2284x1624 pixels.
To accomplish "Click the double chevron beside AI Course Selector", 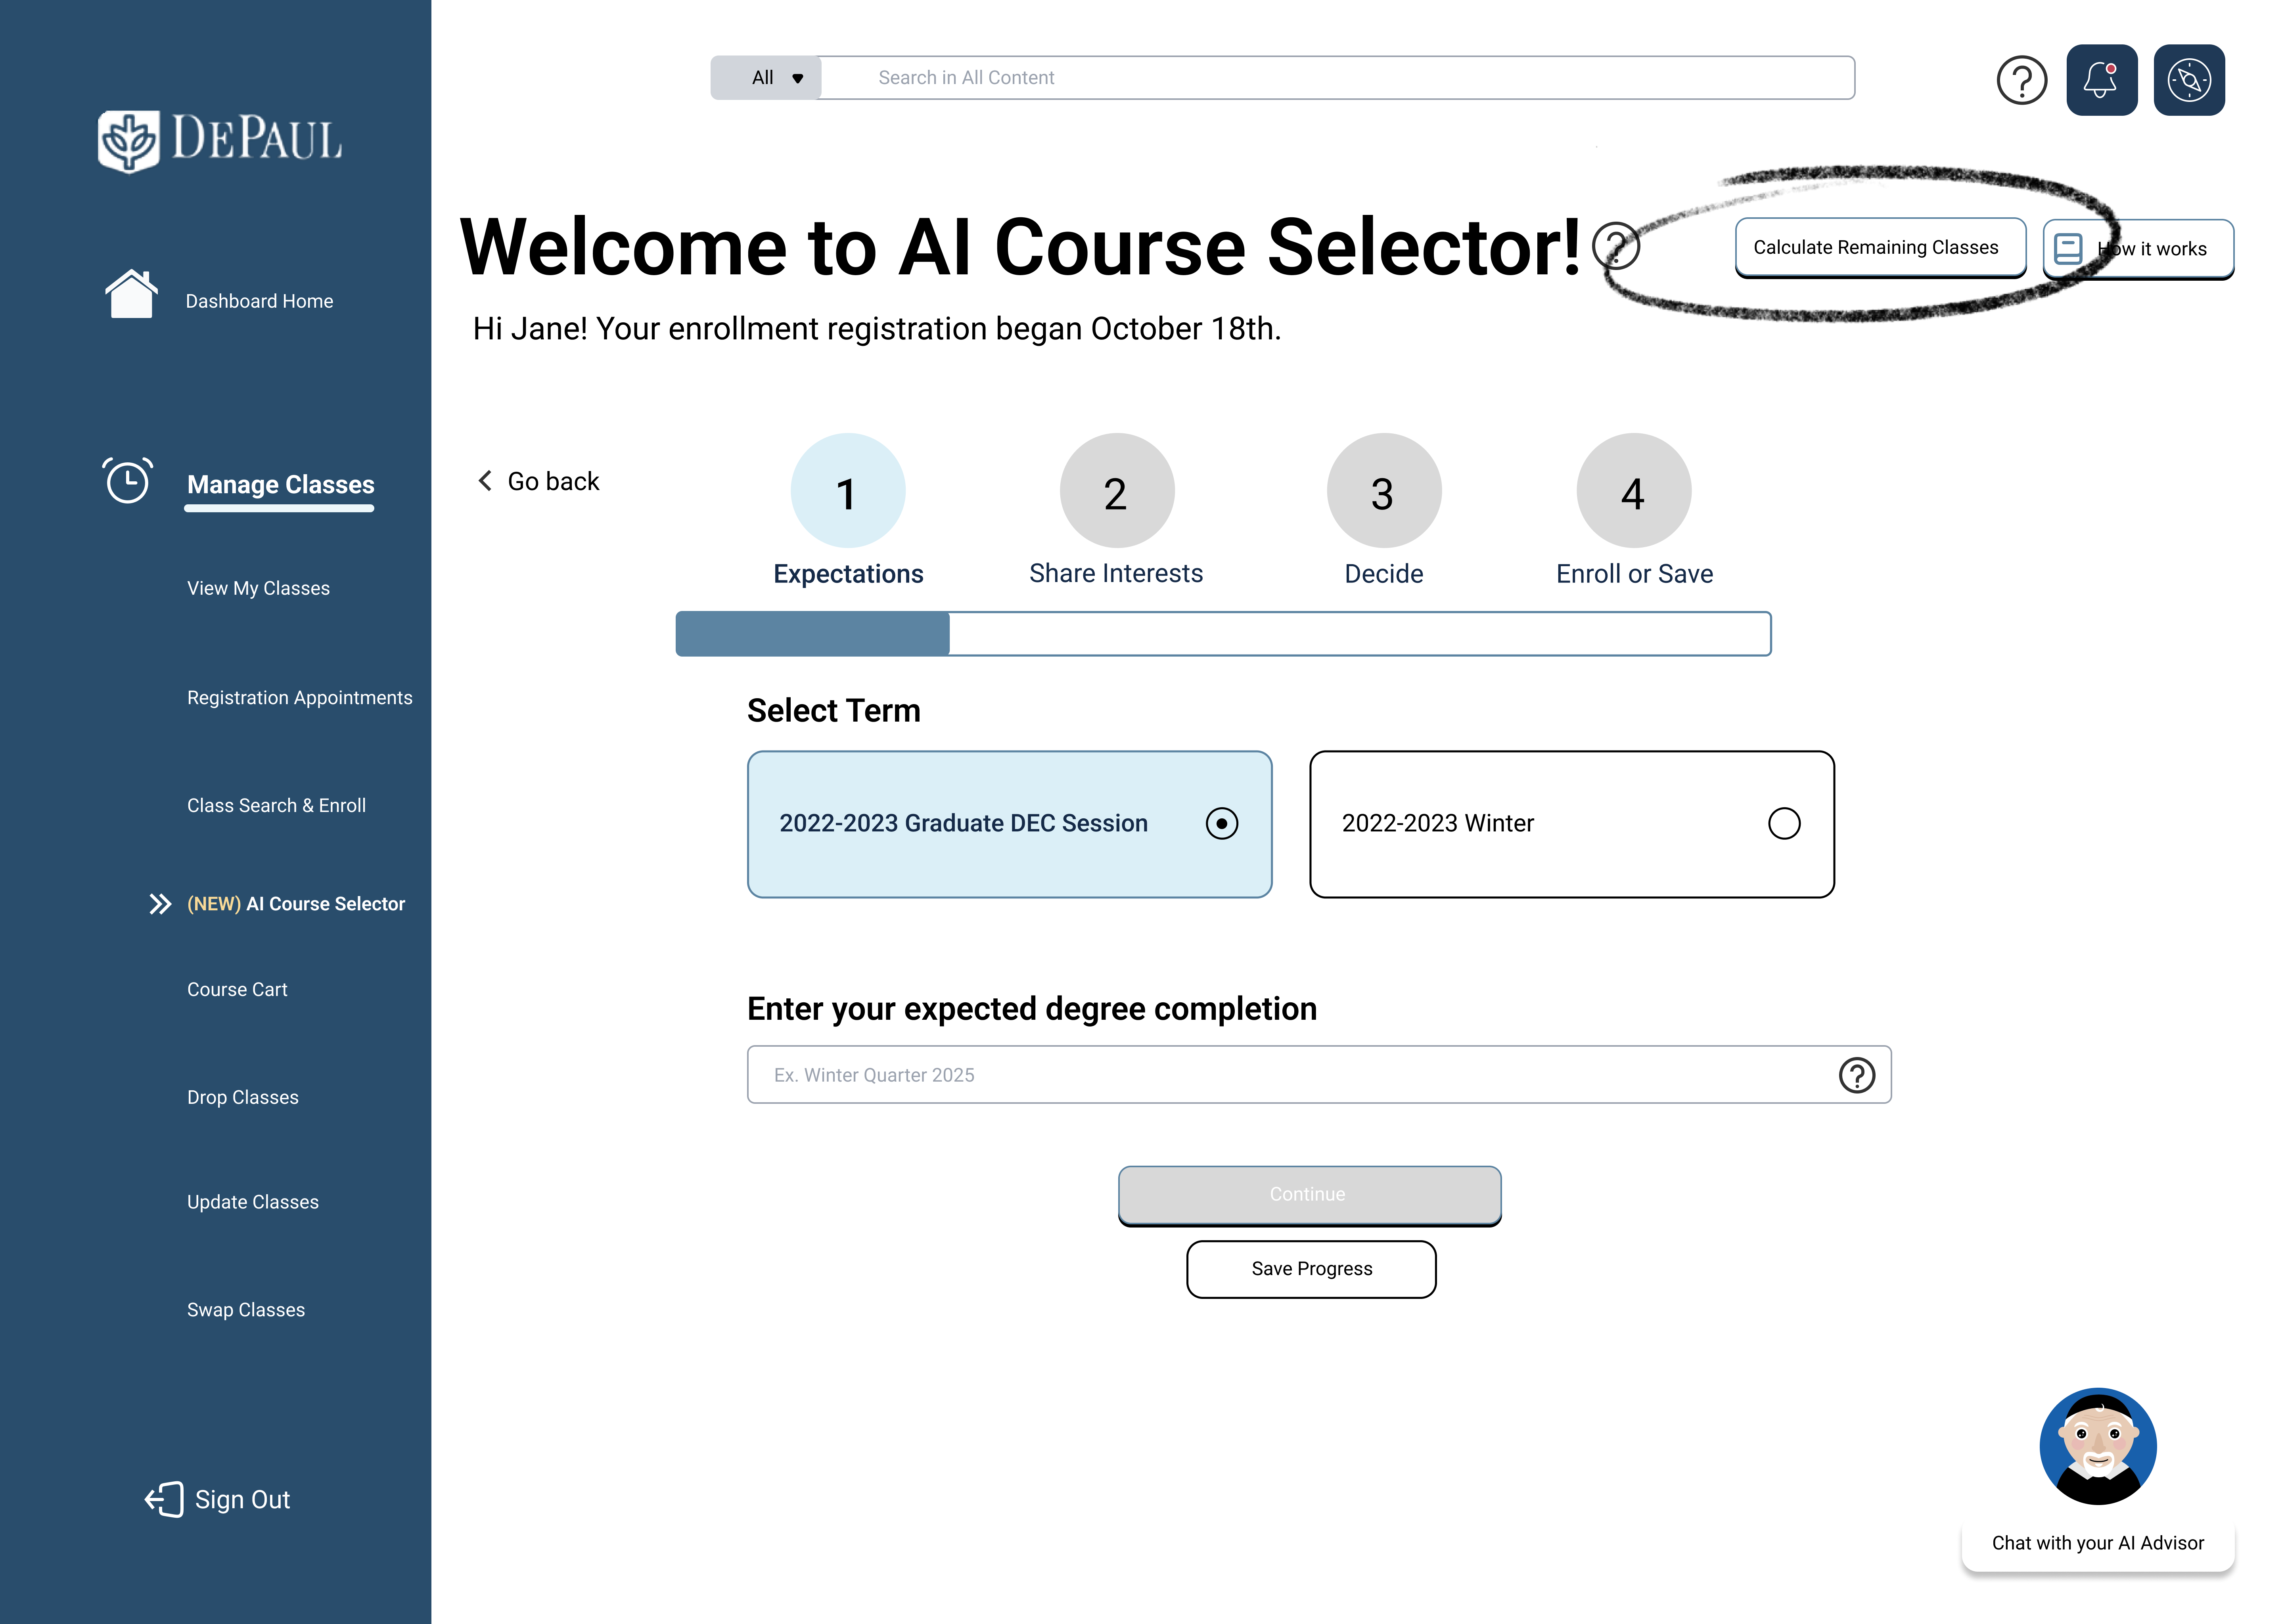I will [x=160, y=904].
